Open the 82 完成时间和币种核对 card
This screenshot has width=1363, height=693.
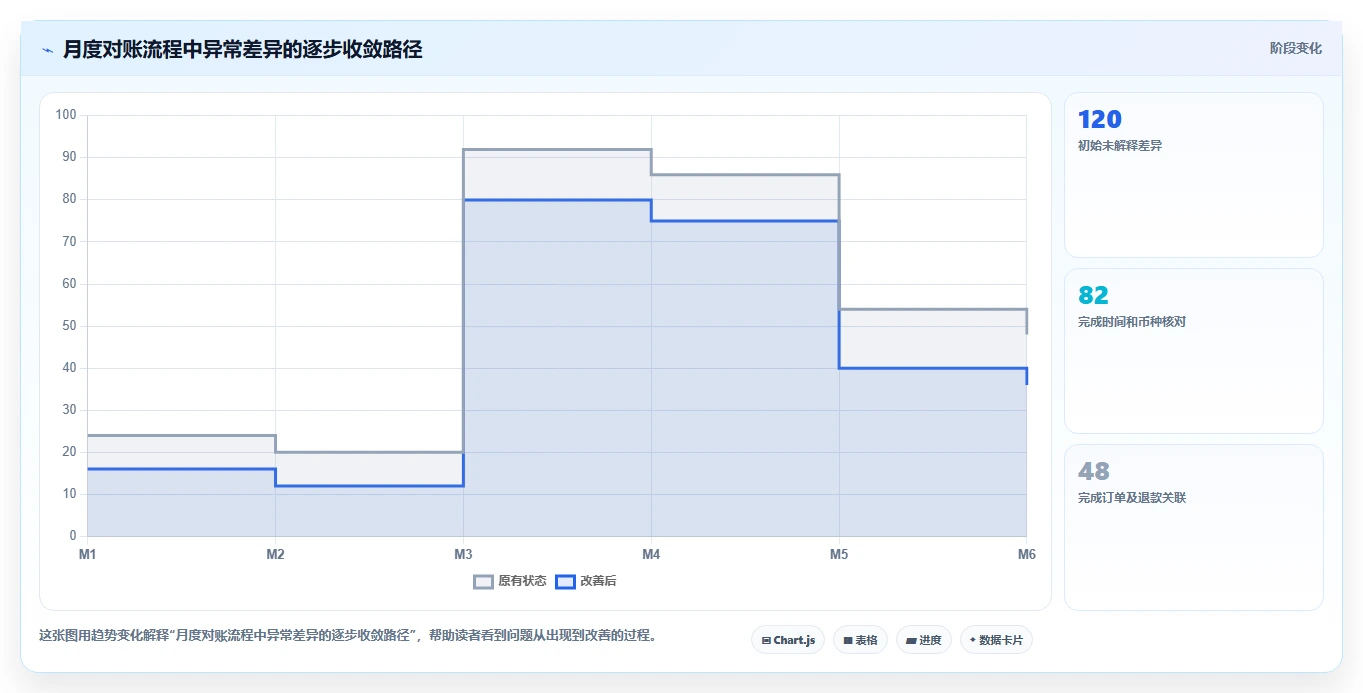(x=1193, y=351)
